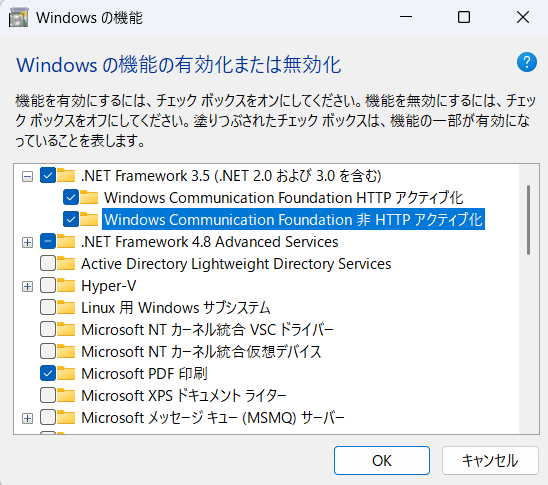Viewport: 548px width, 485px height.
Task: Click folder icon next to Hyper-V
Action: point(66,285)
